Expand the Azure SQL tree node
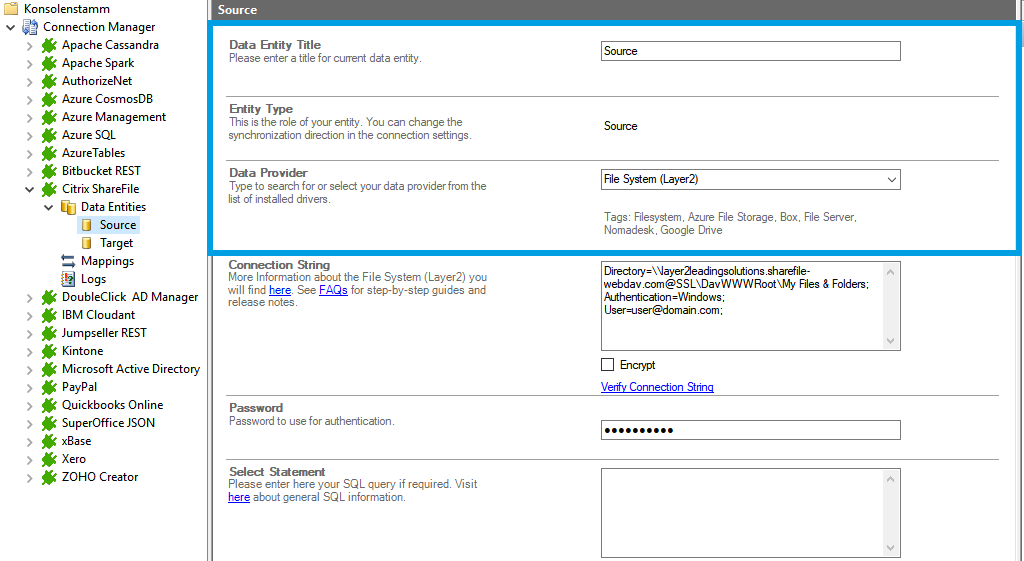 pos(29,135)
